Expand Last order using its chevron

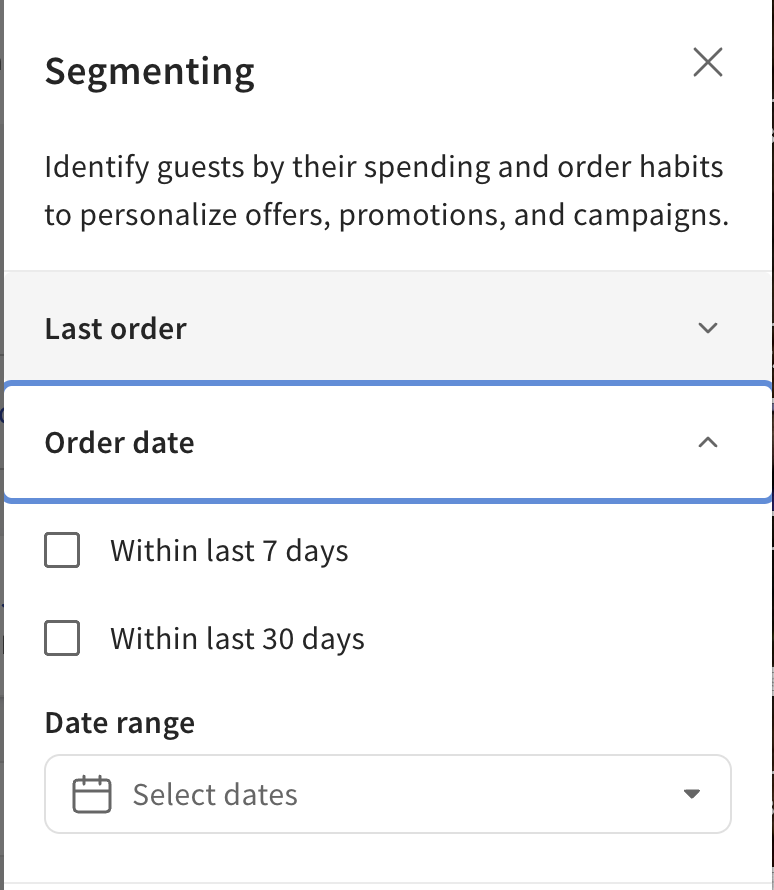(708, 328)
